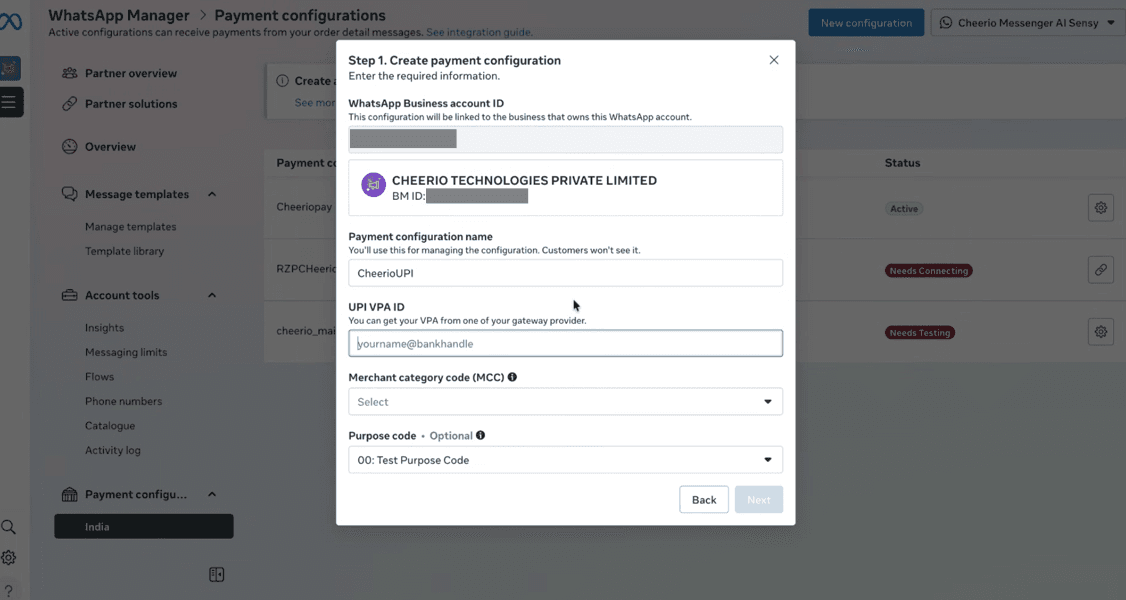
Task: Click the Payment configurations bank icon
Action: (x=70, y=494)
